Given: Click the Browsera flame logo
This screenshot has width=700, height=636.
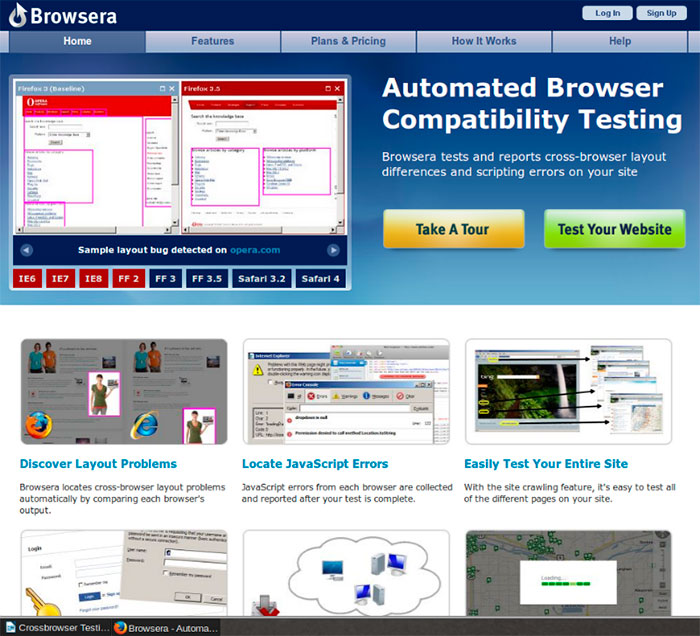Looking at the screenshot, I should [18, 15].
